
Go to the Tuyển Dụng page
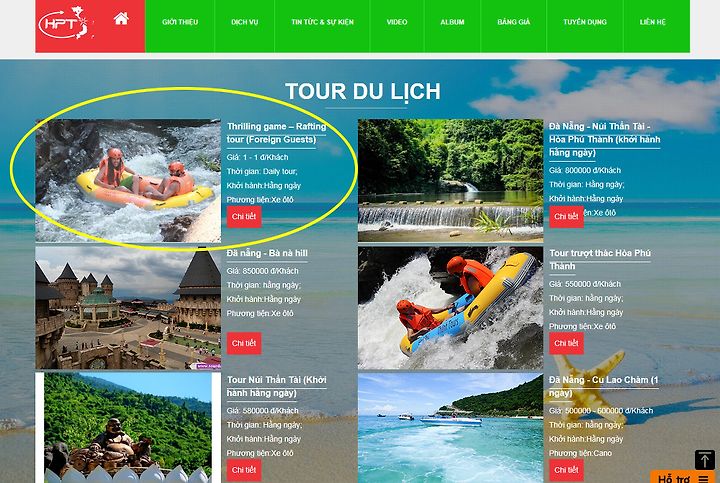585,22
